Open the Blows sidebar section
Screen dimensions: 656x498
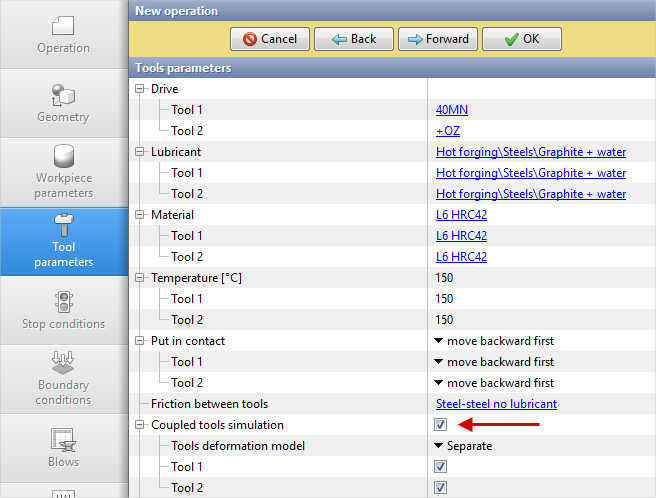[63, 447]
